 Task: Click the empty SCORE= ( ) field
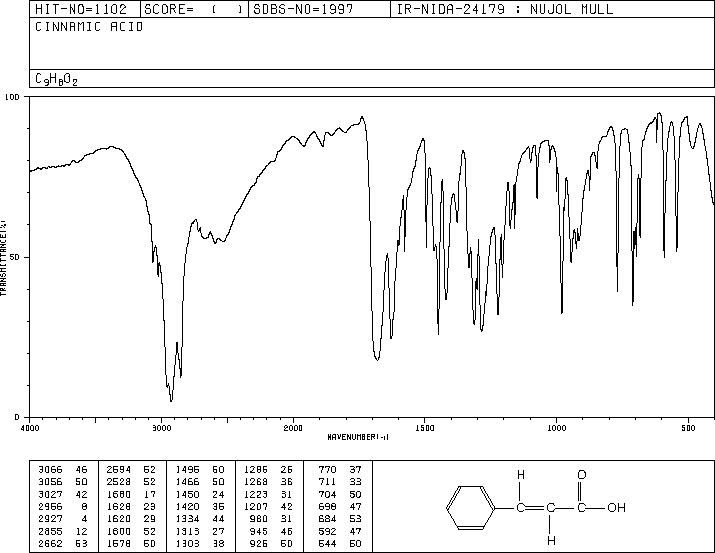pos(194,9)
